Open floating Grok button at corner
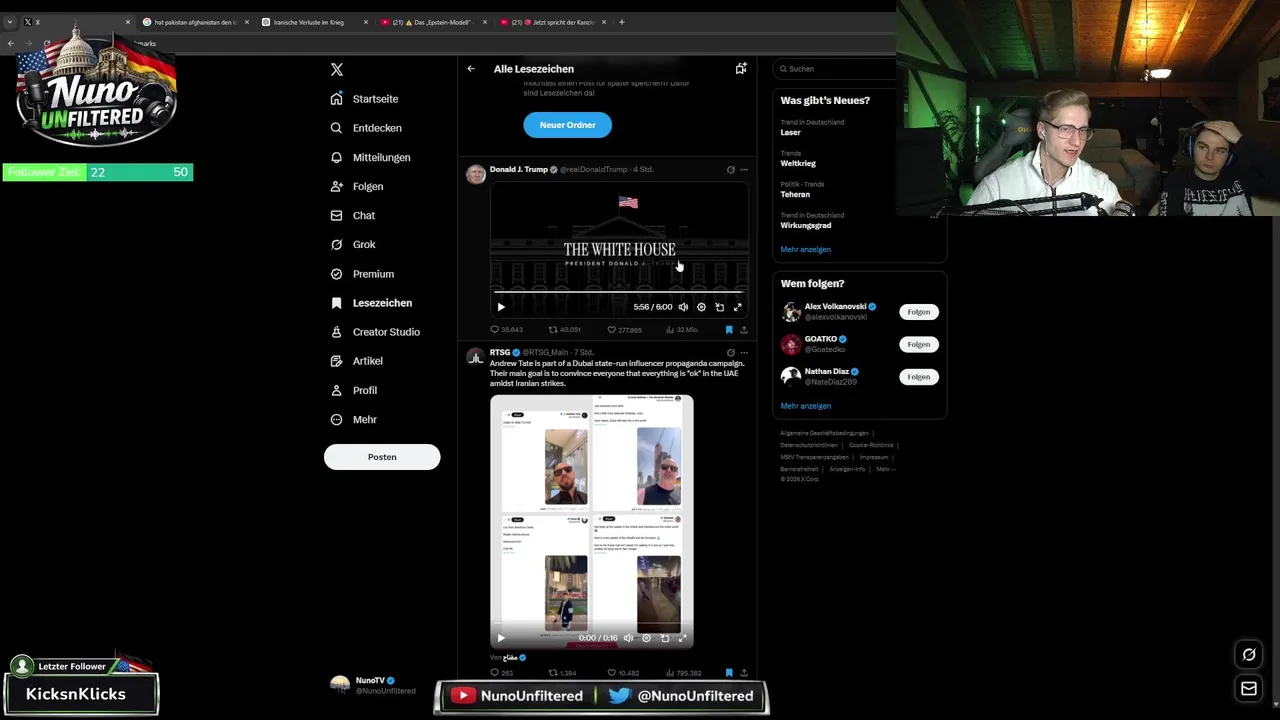 pos(1249,655)
